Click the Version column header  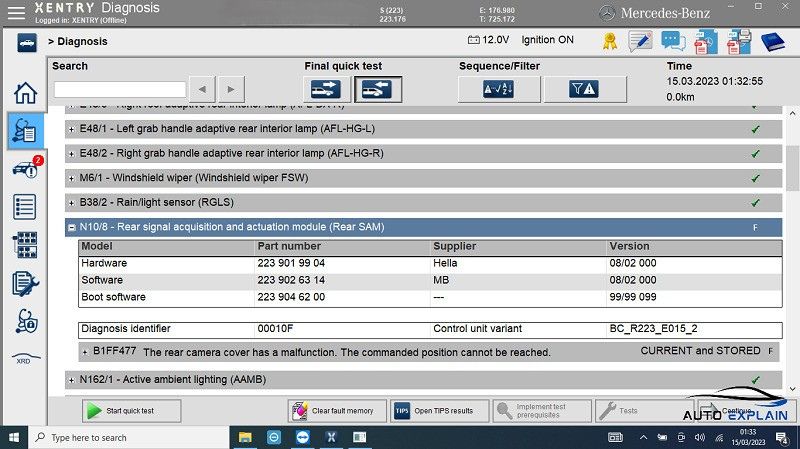click(629, 246)
